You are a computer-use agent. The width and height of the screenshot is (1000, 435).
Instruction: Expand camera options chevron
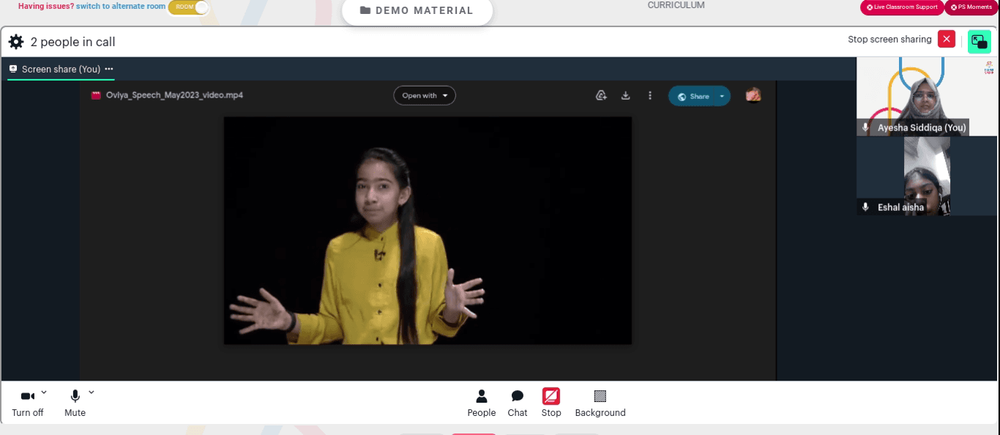click(44, 392)
